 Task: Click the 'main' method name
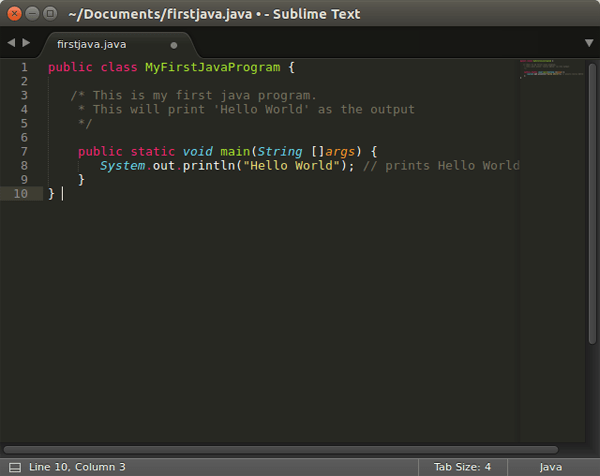pos(235,152)
